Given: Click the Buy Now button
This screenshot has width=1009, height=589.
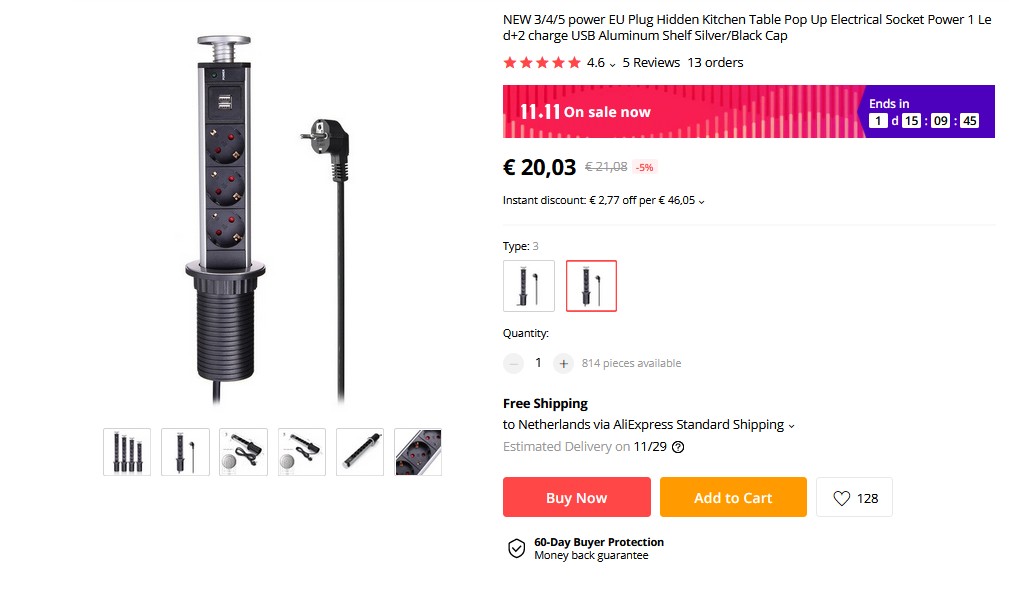Looking at the screenshot, I should (x=576, y=497).
